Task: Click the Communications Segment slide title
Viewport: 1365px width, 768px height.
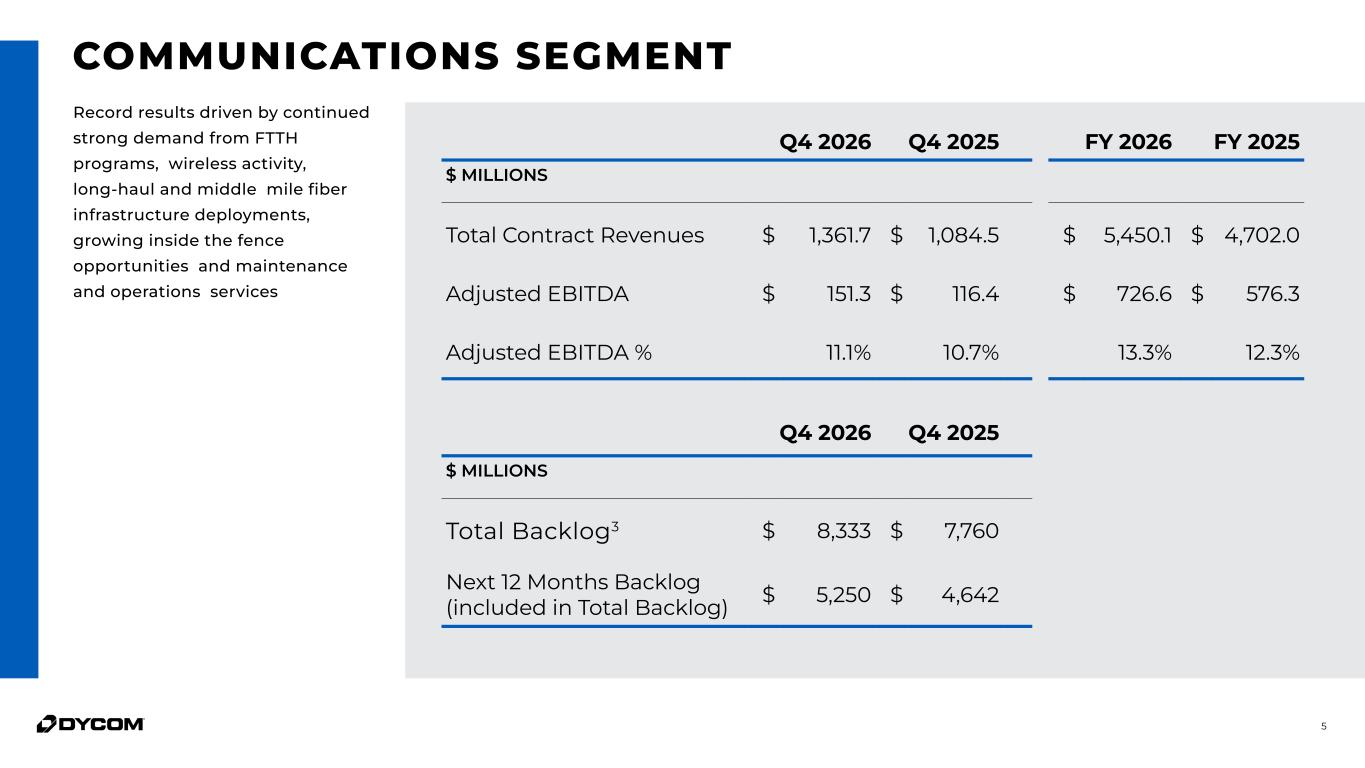Action: 402,56
